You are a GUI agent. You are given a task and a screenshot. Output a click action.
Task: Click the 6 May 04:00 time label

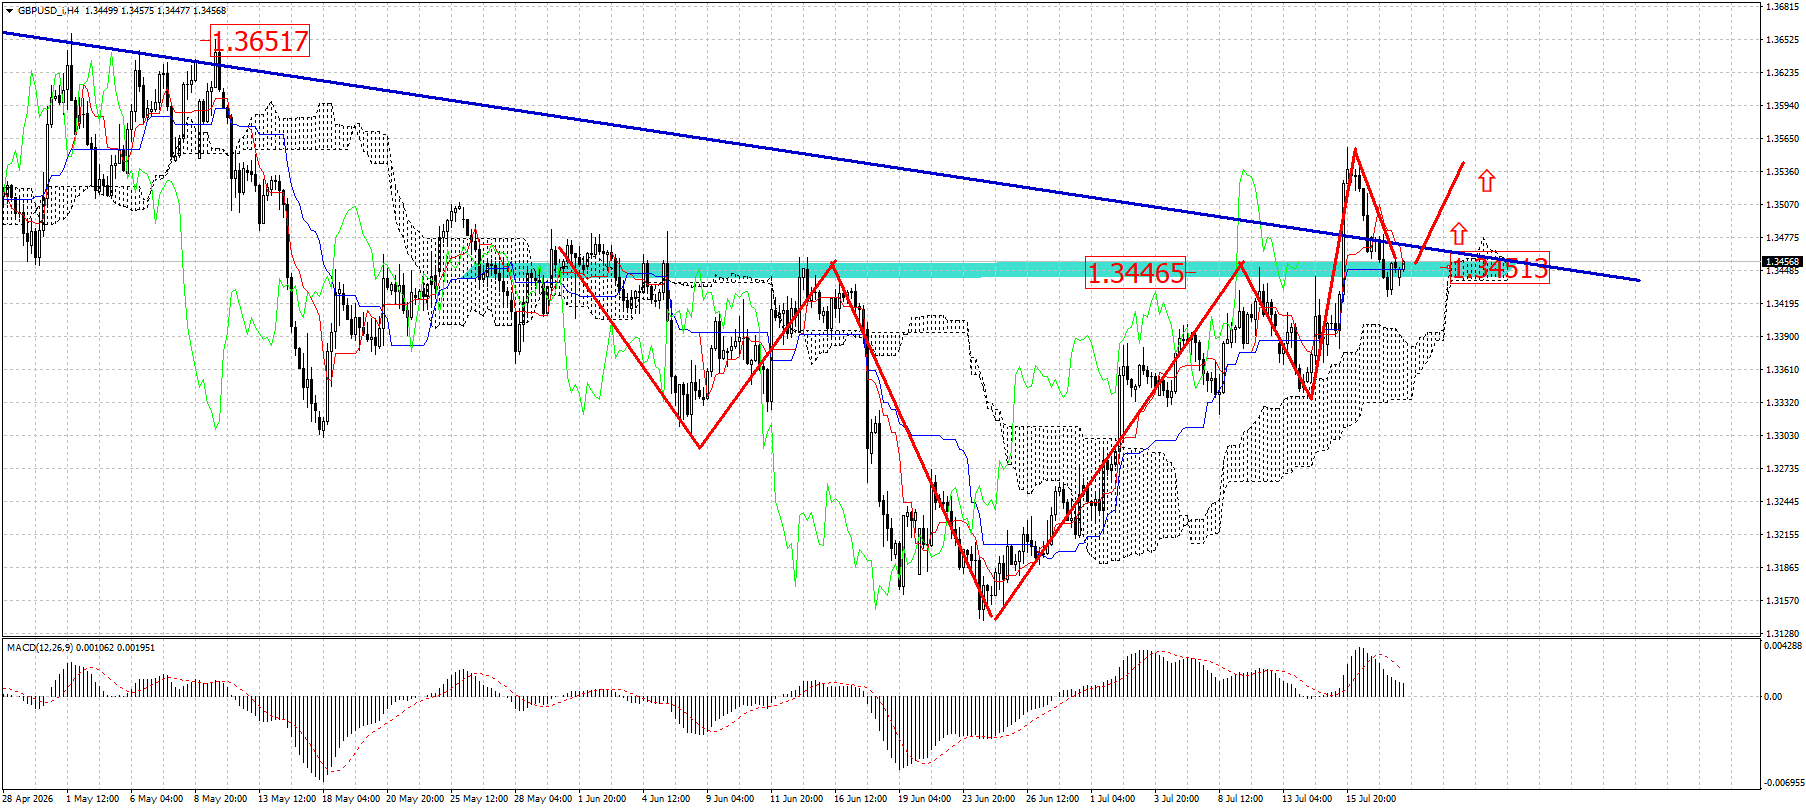(x=157, y=799)
